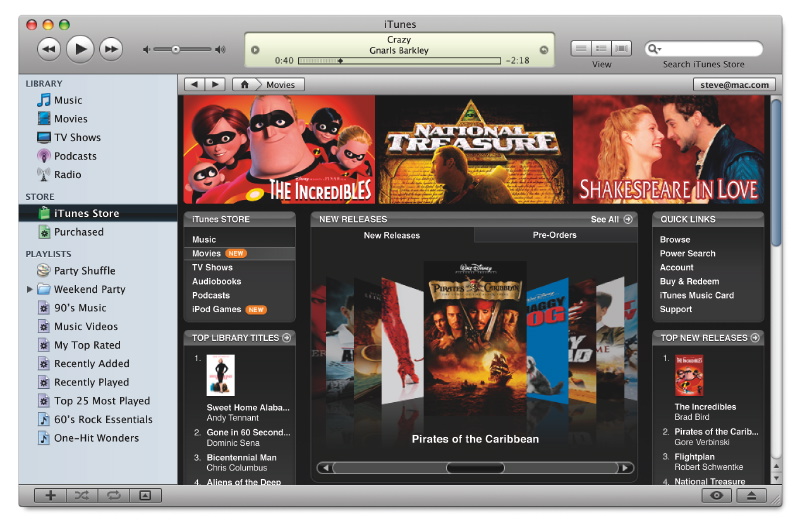Go back to the previous track
Viewport: 800px width, 526px height.
49,48
